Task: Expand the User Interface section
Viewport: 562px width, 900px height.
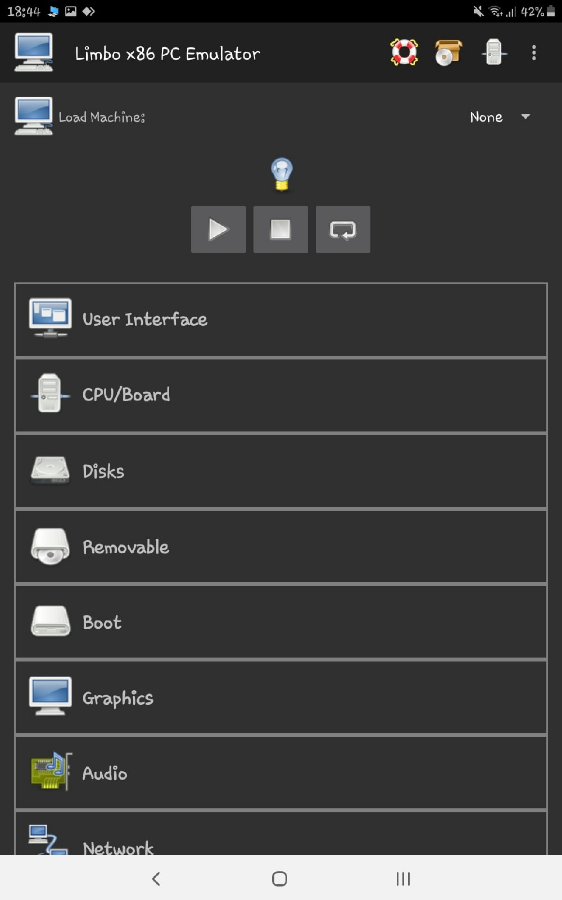Action: click(x=281, y=320)
